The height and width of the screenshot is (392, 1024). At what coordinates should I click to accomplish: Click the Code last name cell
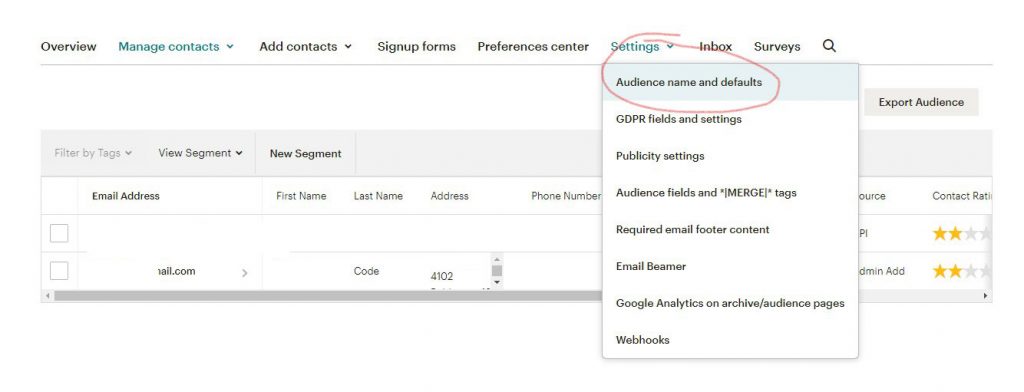coord(366,271)
